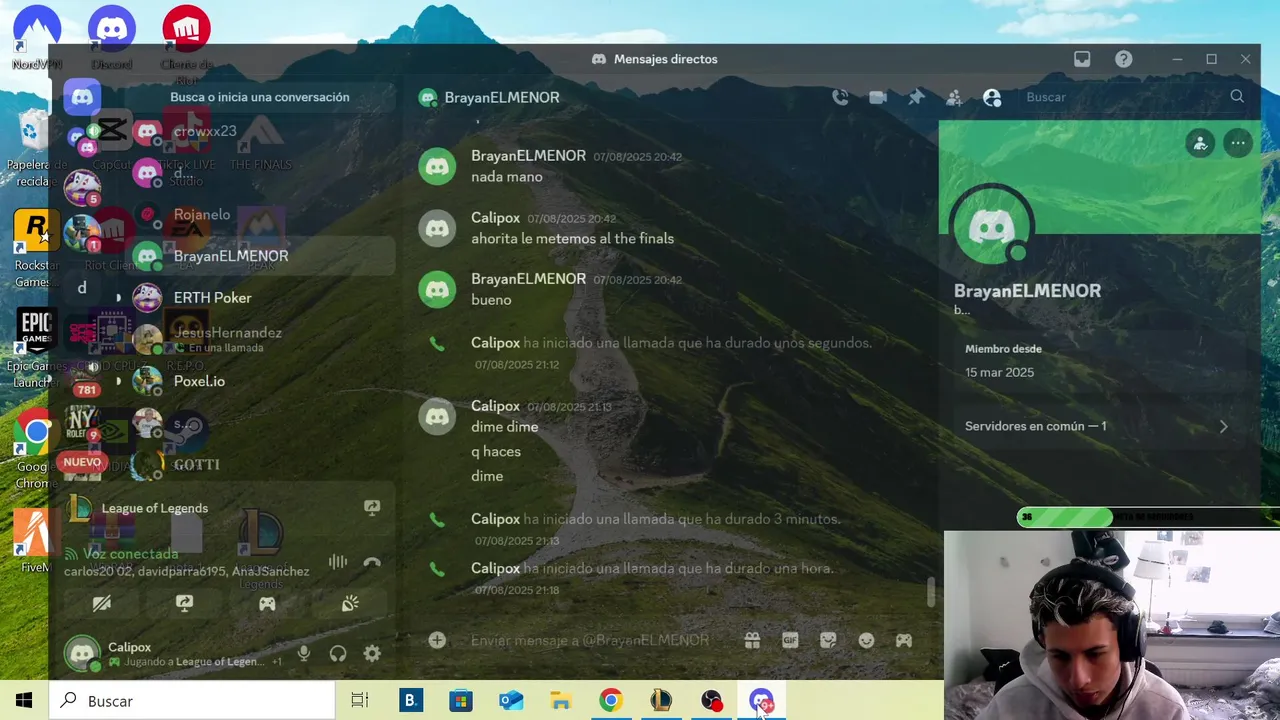Viewport: 1280px width, 720px height.
Task: Click 'BrayanELMENOR' name in profile panel
Action: 1027,291
